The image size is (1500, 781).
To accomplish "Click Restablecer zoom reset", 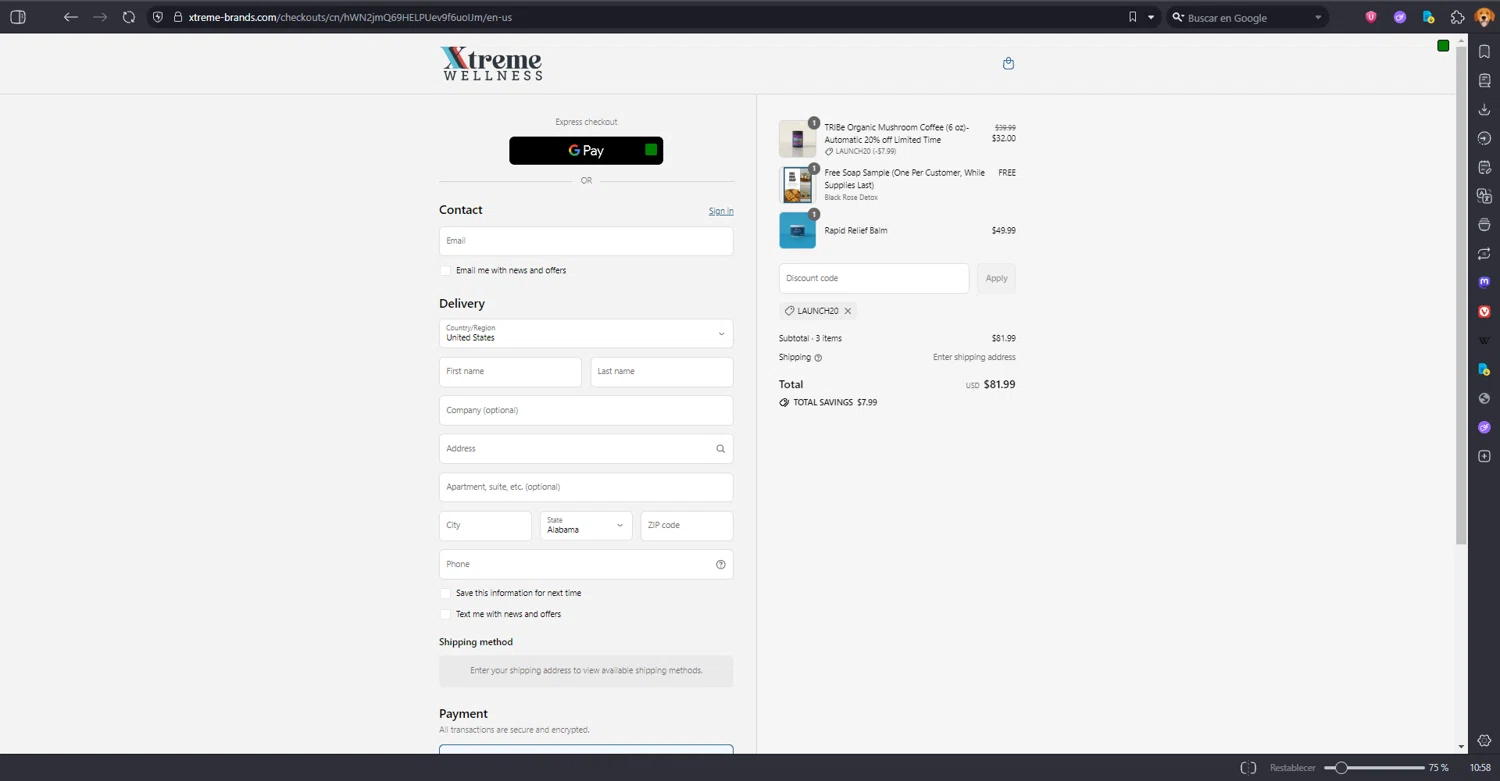I will [1292, 768].
